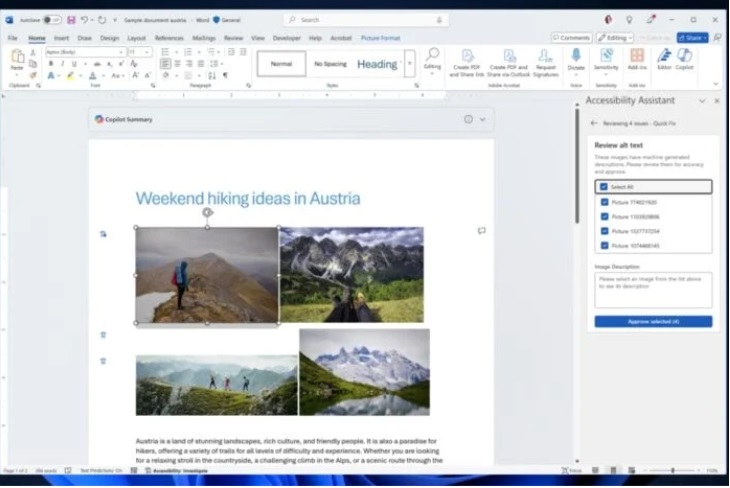This screenshot has height=488, width=730.
Task: Open the bullets list dropdown arrow
Action: pyautogui.click(x=174, y=52)
